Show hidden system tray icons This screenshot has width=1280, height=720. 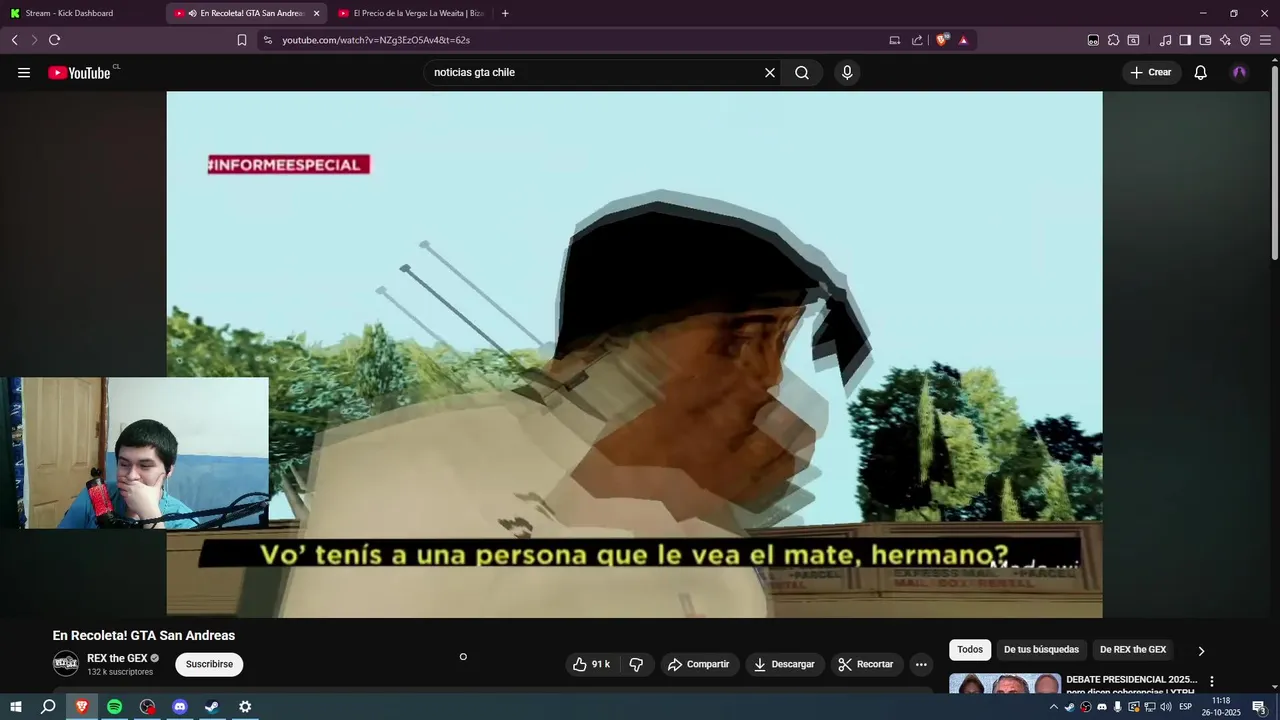1053,707
